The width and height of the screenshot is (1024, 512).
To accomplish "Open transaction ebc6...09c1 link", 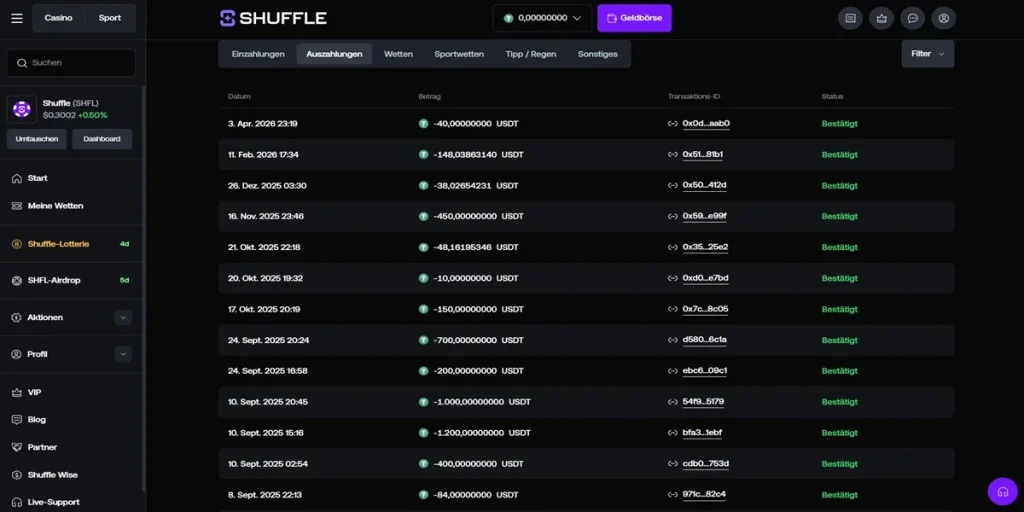I will click(x=705, y=371).
